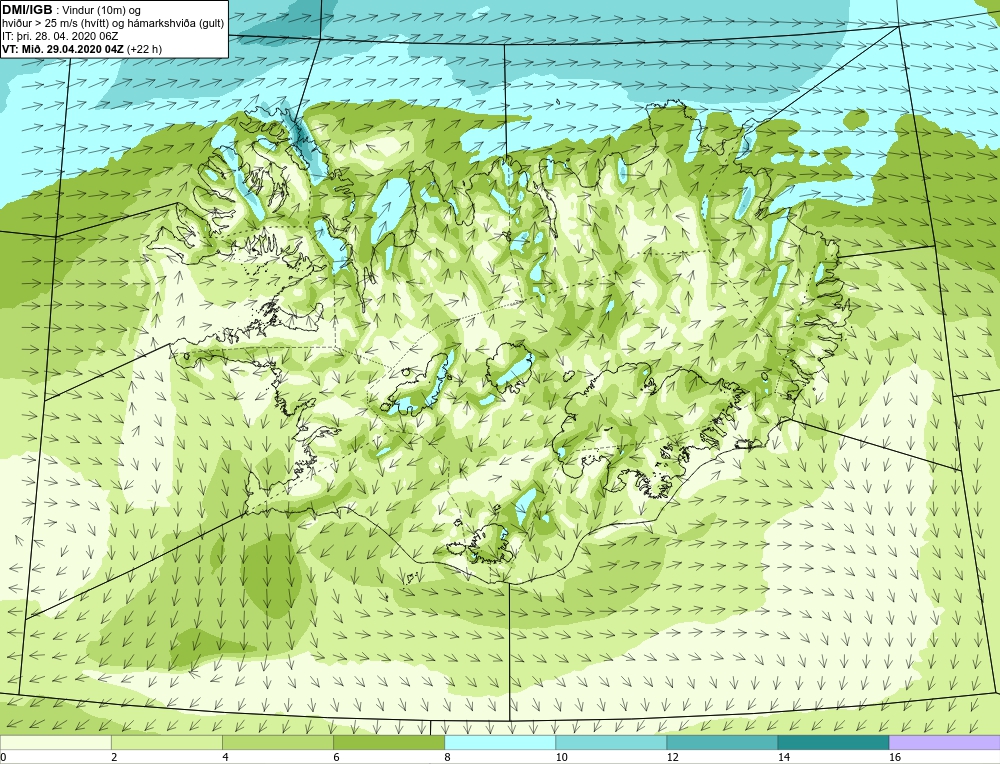The height and width of the screenshot is (764, 1000).
Task: Click the 12–14 m/s teal legend swatch
Action: point(722,743)
